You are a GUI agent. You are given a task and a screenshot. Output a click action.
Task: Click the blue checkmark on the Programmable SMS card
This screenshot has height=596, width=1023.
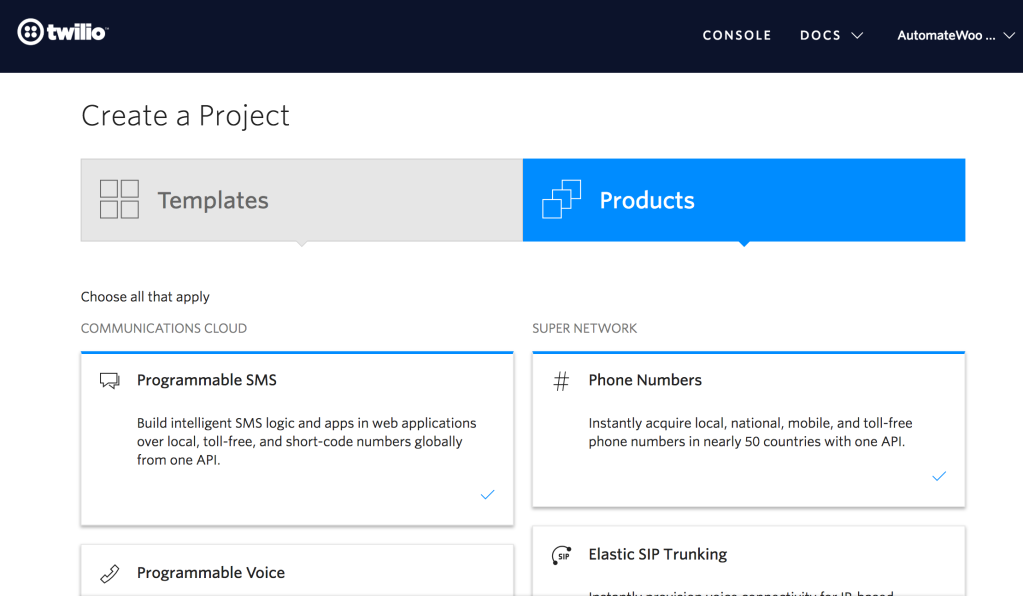(487, 494)
